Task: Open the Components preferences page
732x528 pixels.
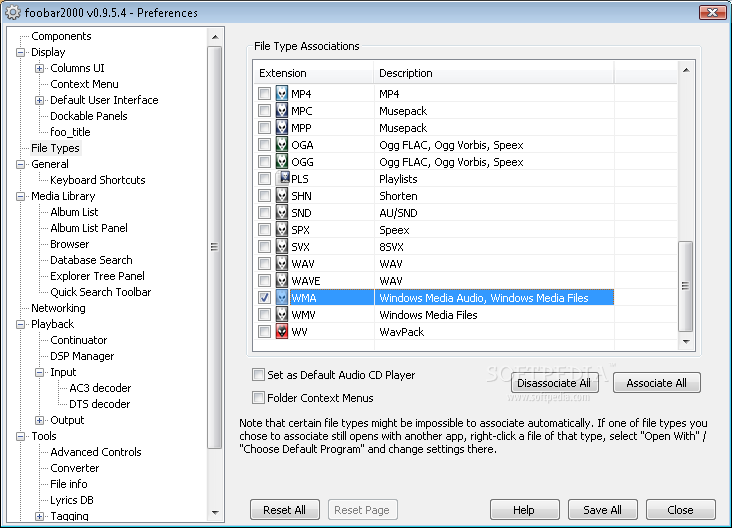Action: [x=61, y=36]
